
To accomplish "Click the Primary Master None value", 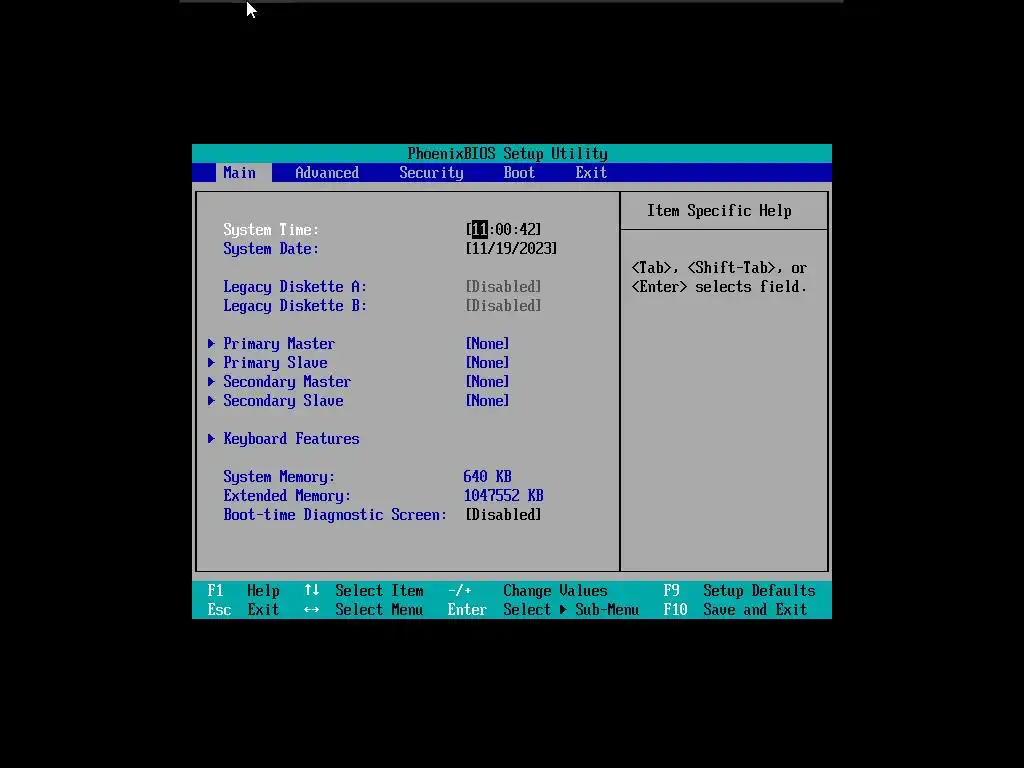I will [487, 343].
